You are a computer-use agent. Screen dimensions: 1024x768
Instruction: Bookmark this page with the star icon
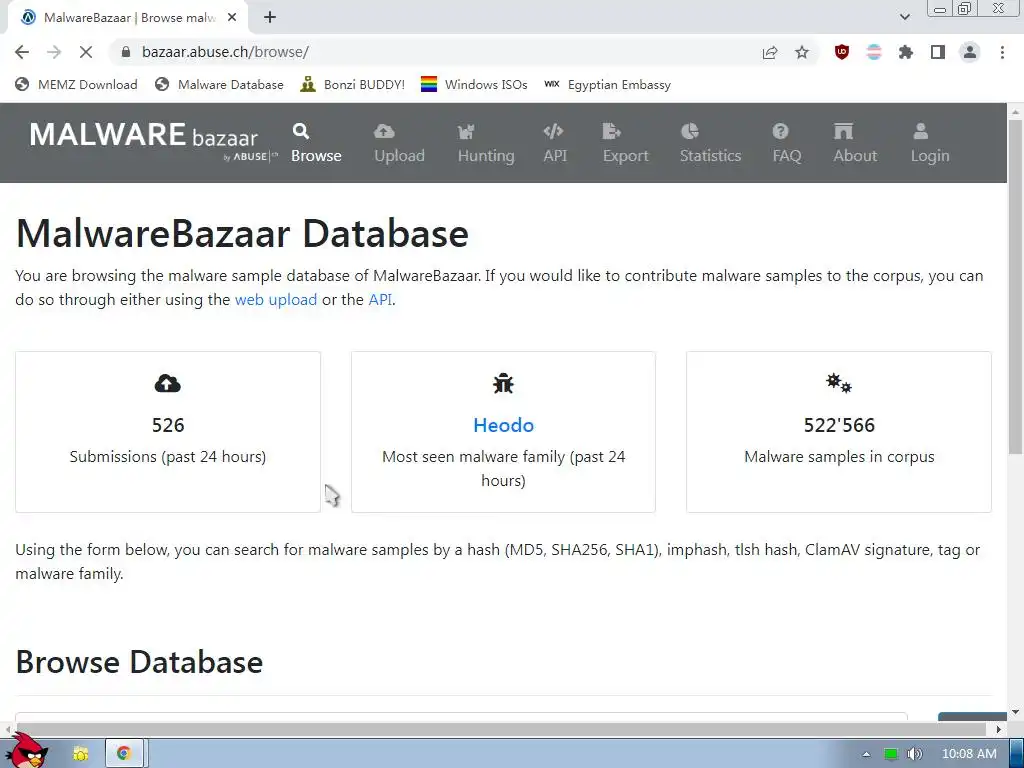coord(802,52)
